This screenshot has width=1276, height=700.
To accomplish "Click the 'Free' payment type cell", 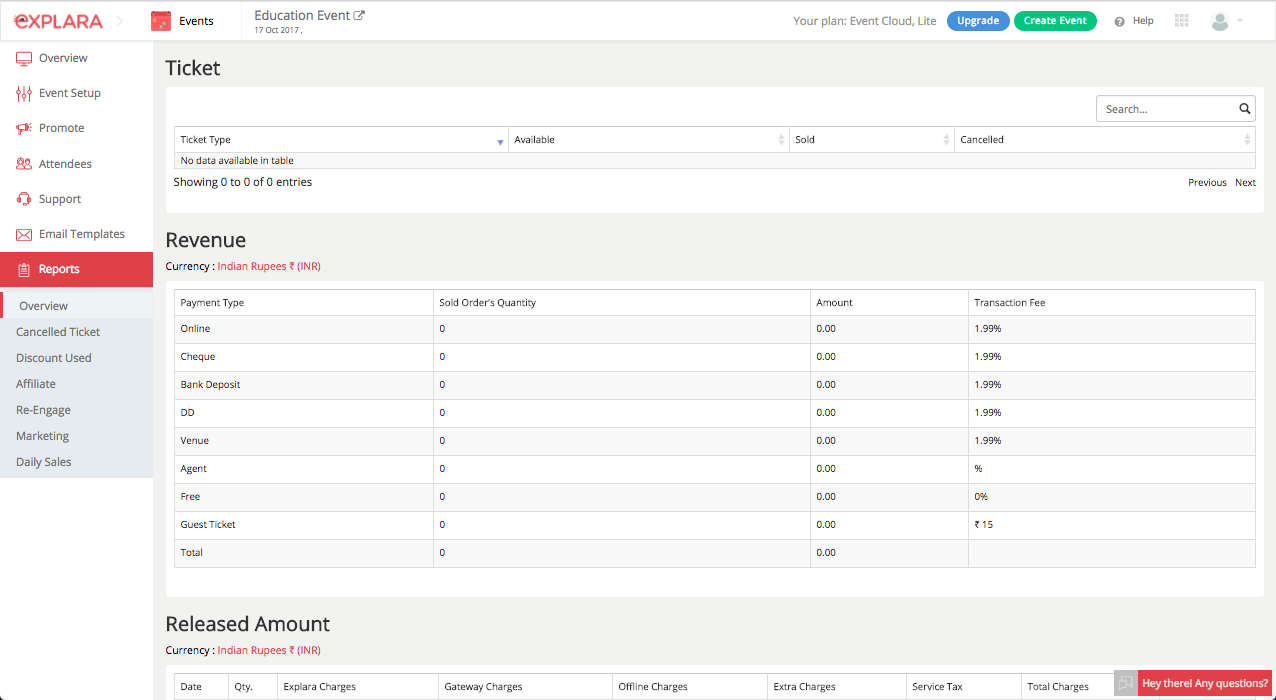I will pyautogui.click(x=304, y=497).
